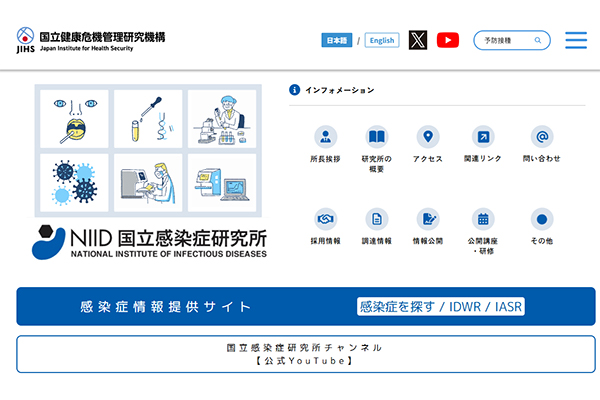Image resolution: width=600 pixels, height=400 pixels.
Task: Open 問い合わせ at-sign icon
Action: [x=542, y=137]
